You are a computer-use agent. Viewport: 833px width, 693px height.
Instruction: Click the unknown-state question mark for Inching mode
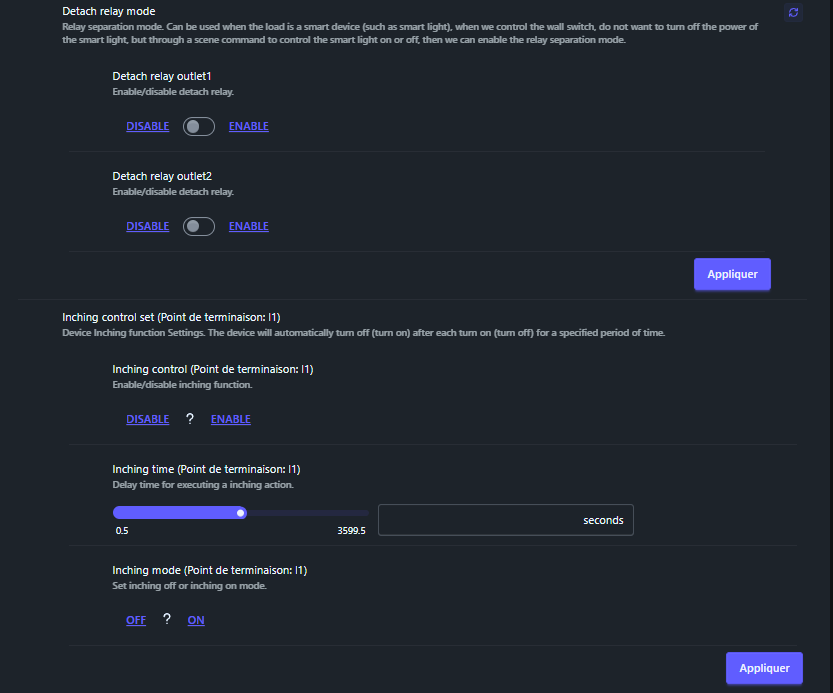[167, 620]
